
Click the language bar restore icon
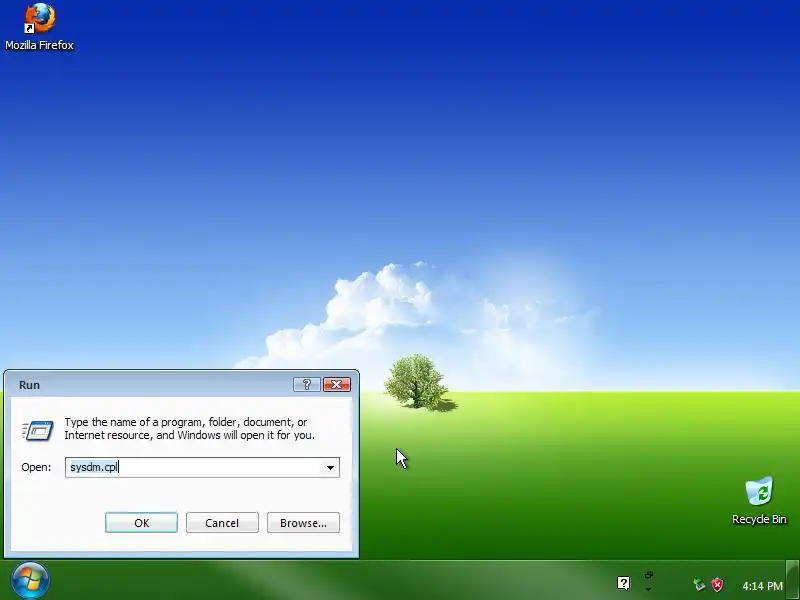[x=648, y=575]
